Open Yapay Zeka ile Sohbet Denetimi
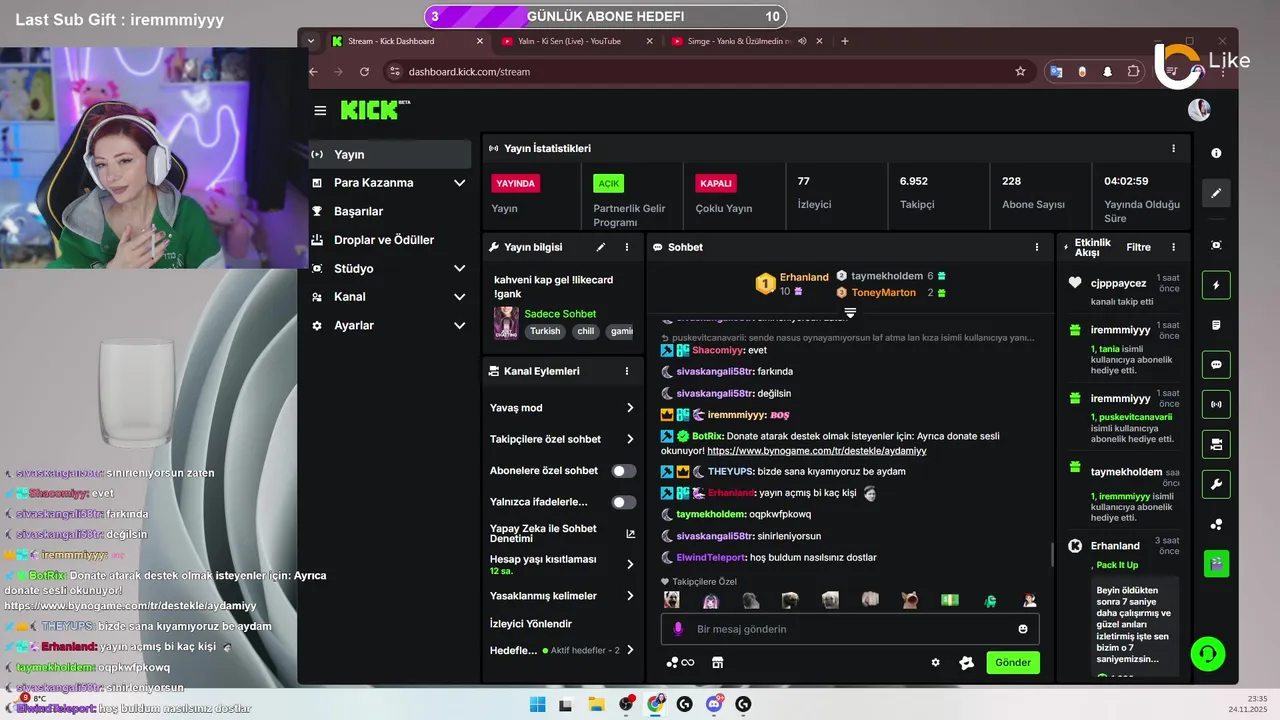1280x720 pixels. click(562, 534)
